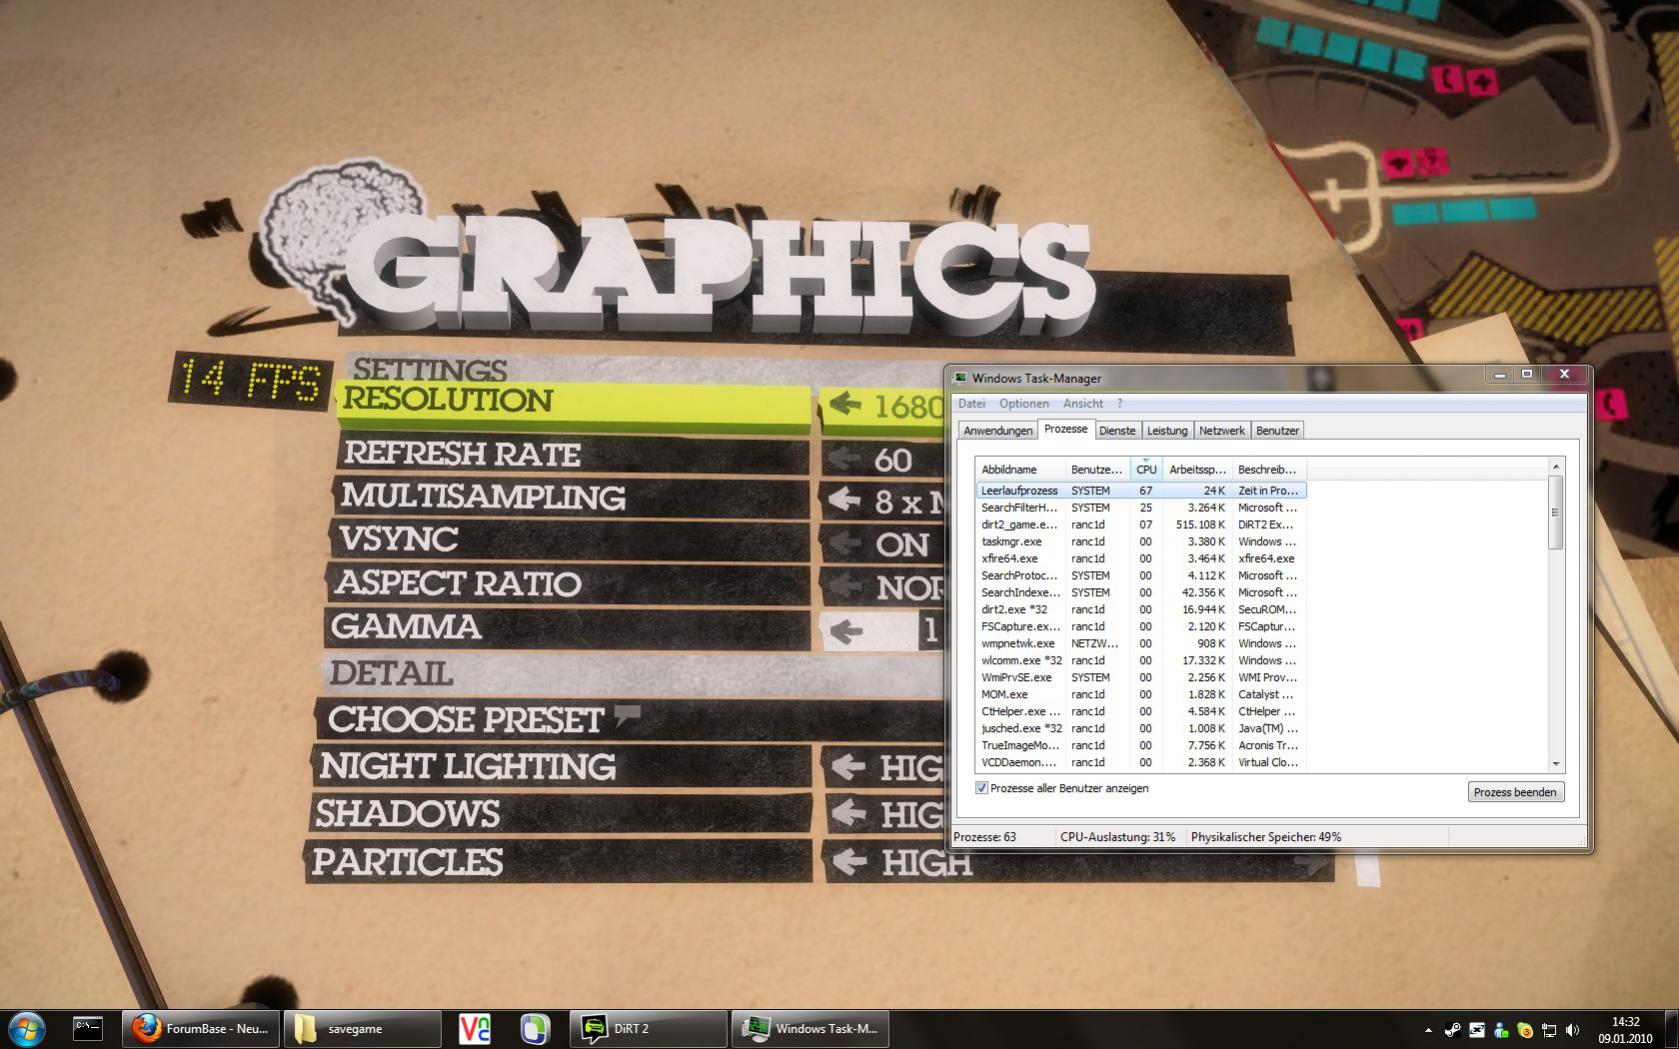Switch to the Firefox ForumBase window
The width and height of the screenshot is (1679, 1049).
[201, 1028]
